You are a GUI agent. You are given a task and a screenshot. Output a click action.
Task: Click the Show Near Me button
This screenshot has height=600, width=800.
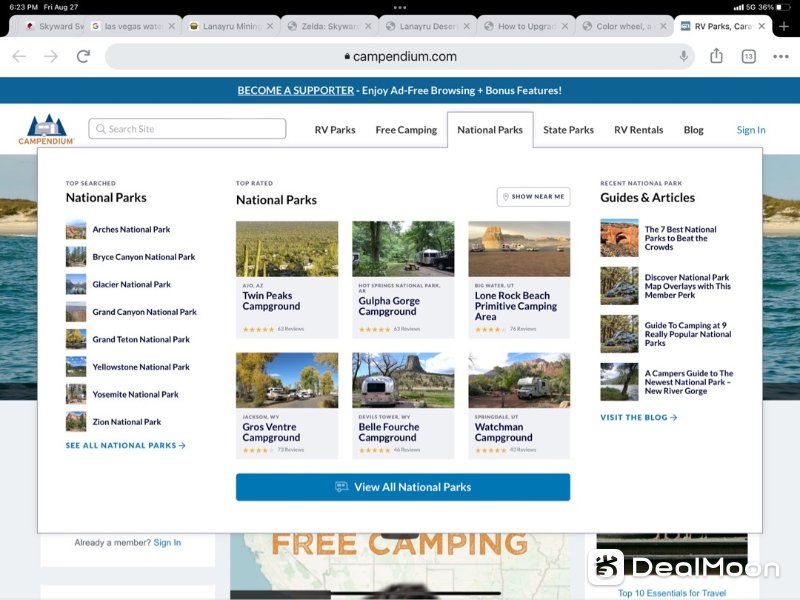(x=534, y=196)
